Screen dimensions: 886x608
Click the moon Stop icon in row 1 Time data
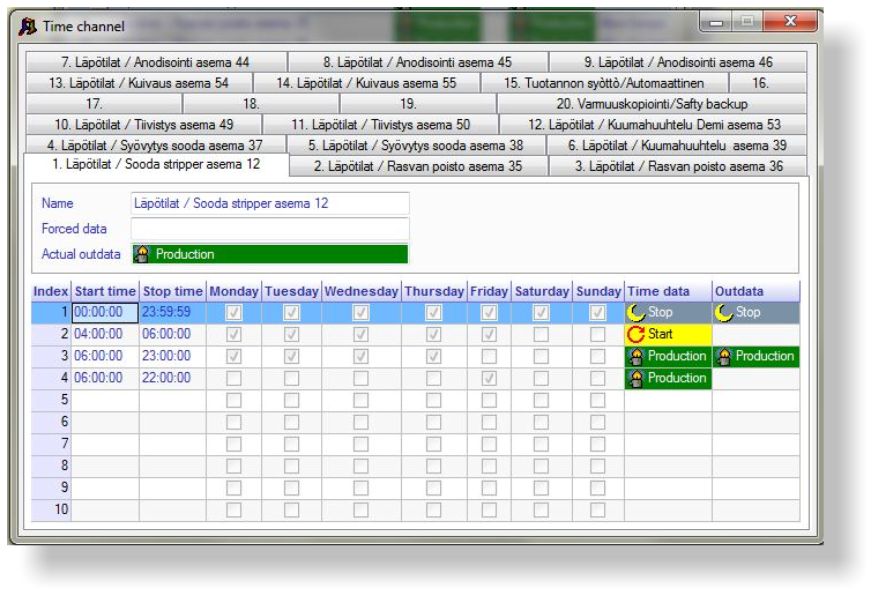click(636, 313)
